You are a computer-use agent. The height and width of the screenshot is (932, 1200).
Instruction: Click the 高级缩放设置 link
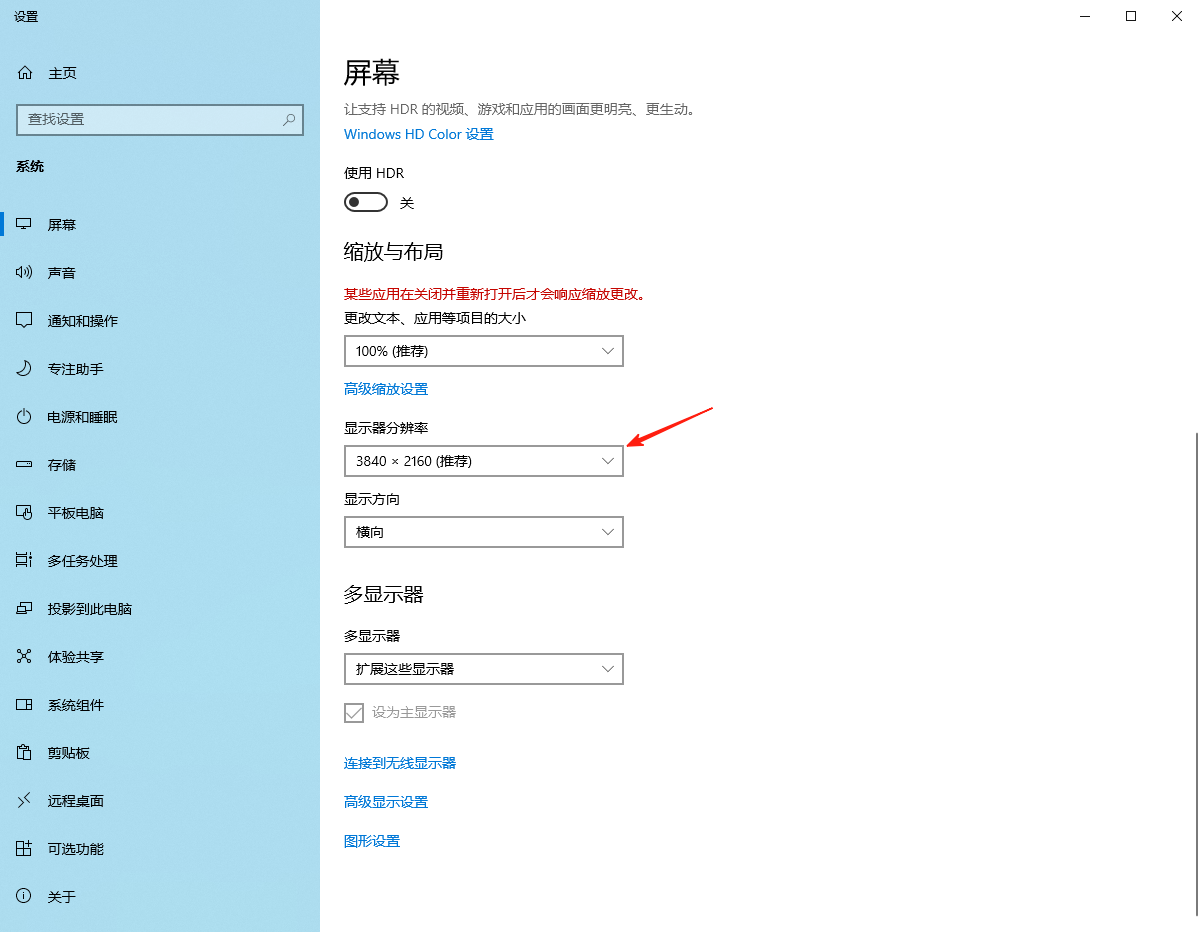[385, 389]
